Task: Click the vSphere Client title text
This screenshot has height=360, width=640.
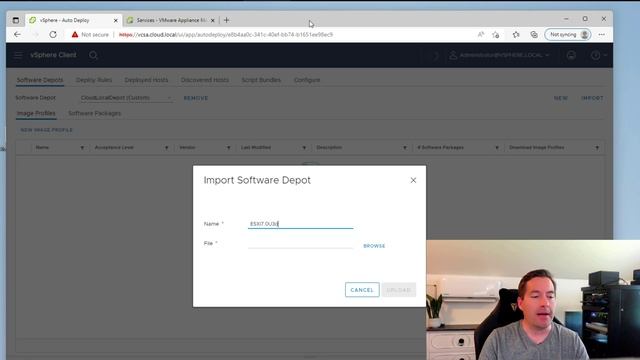Action: [53, 55]
